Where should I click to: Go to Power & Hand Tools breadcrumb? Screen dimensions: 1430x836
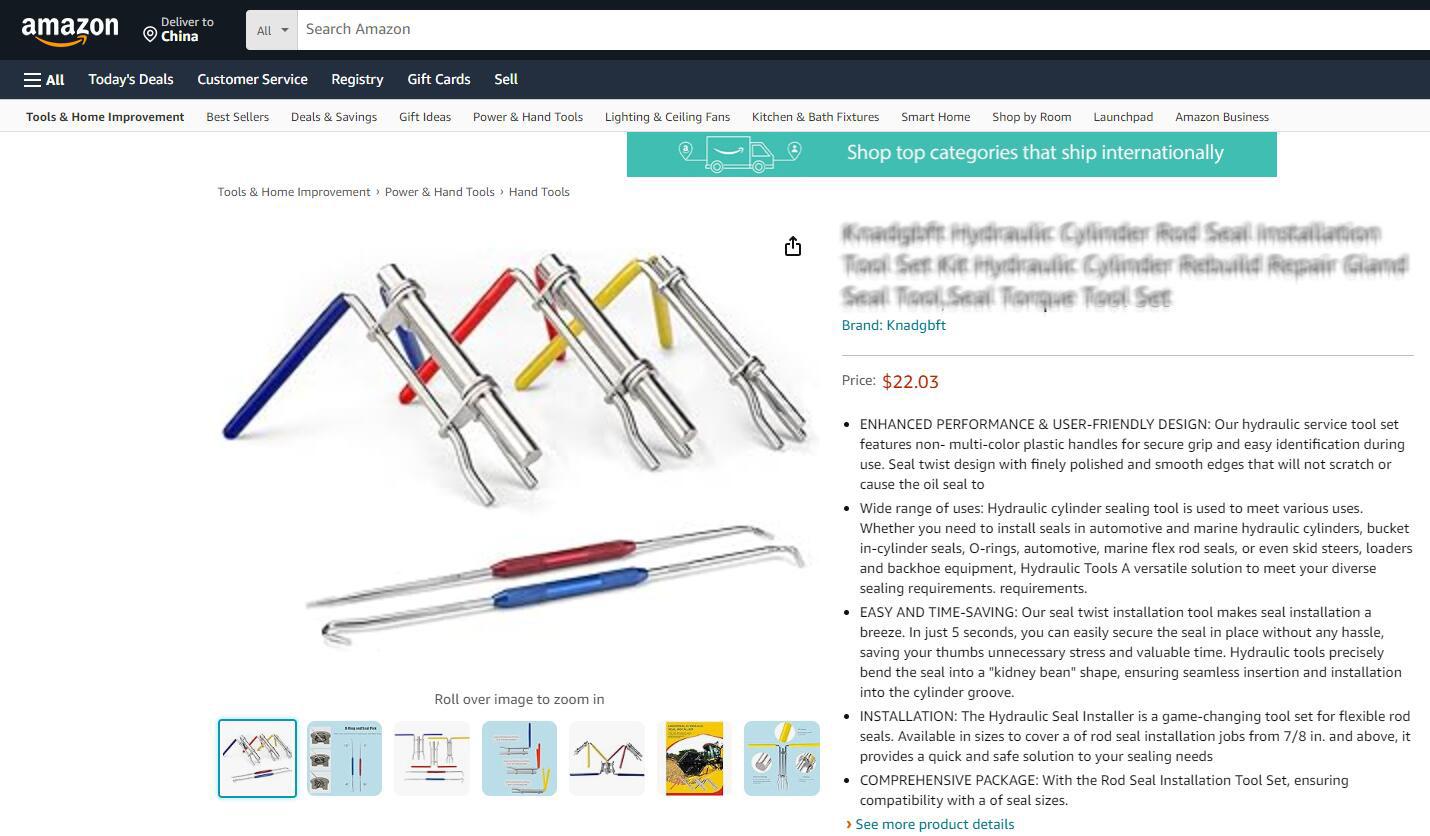coord(440,192)
